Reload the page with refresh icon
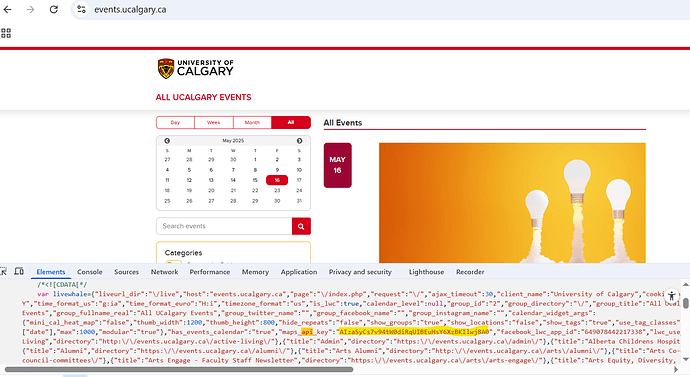 54,9
